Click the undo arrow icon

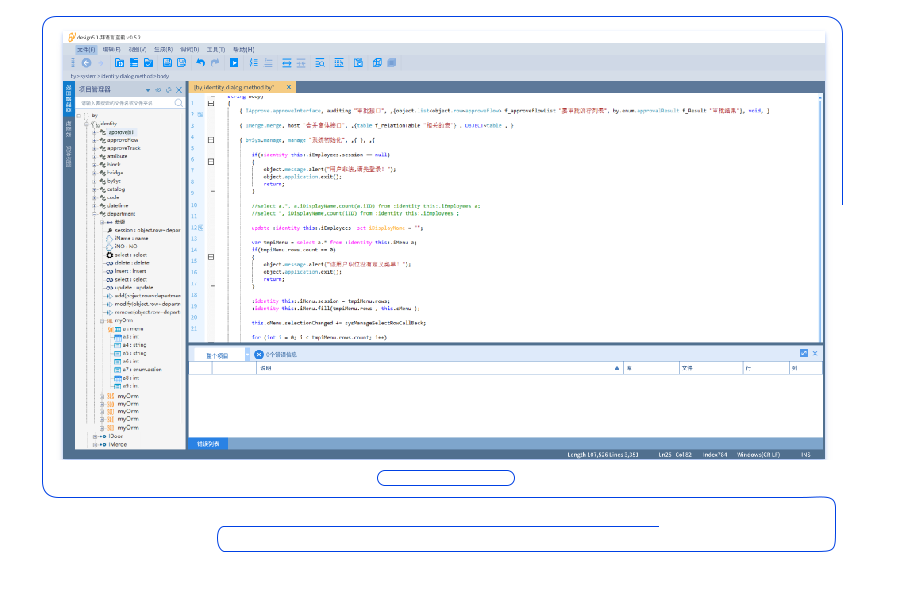point(200,63)
